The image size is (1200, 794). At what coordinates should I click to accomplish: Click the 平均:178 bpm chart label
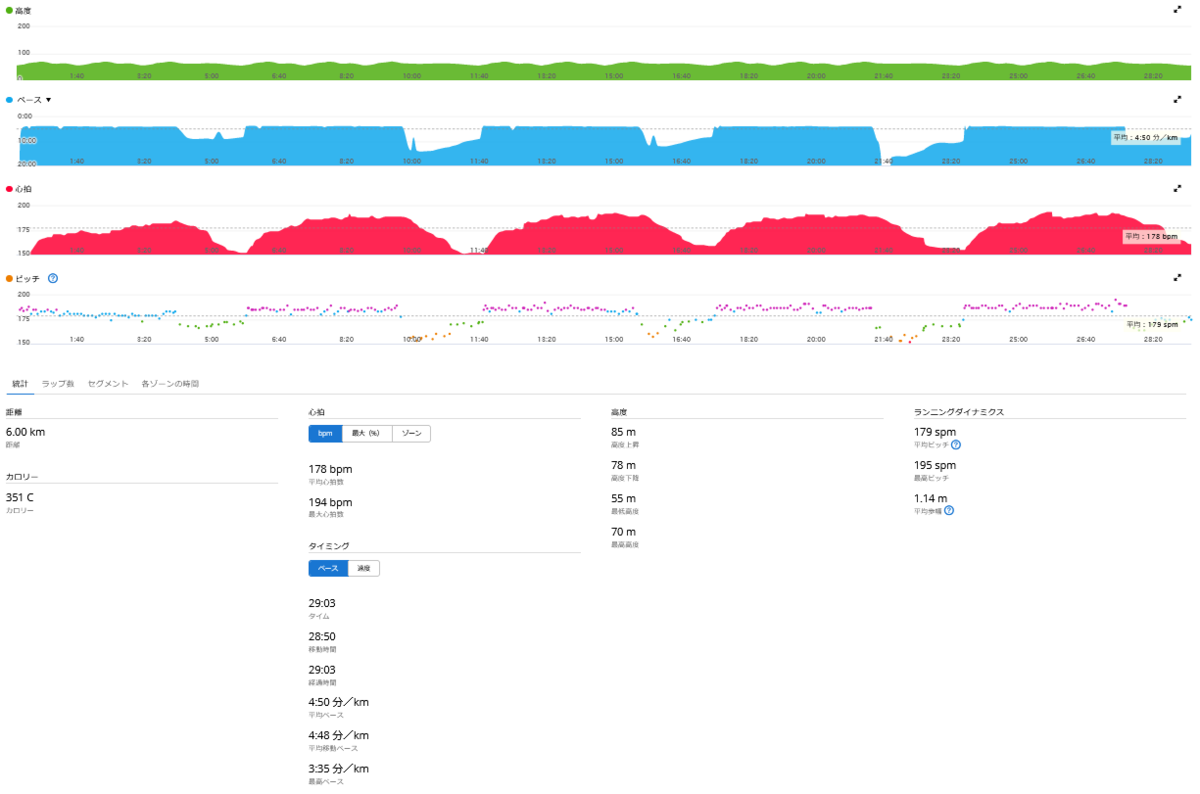pyautogui.click(x=1151, y=237)
